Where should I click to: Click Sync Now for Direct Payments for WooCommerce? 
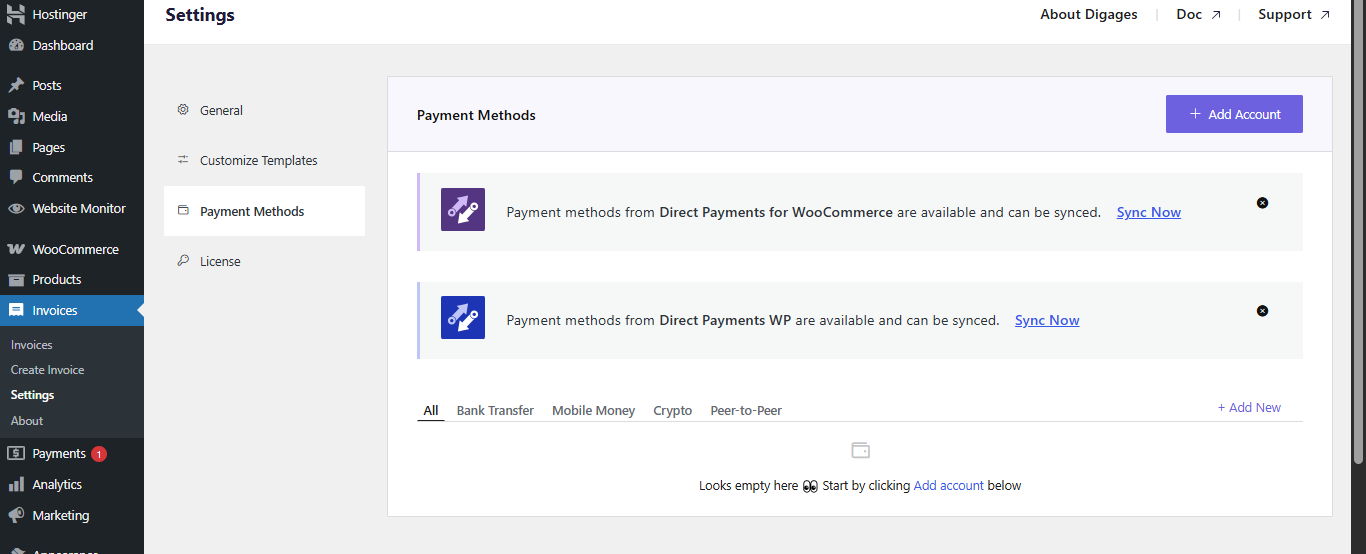pyautogui.click(x=1149, y=212)
